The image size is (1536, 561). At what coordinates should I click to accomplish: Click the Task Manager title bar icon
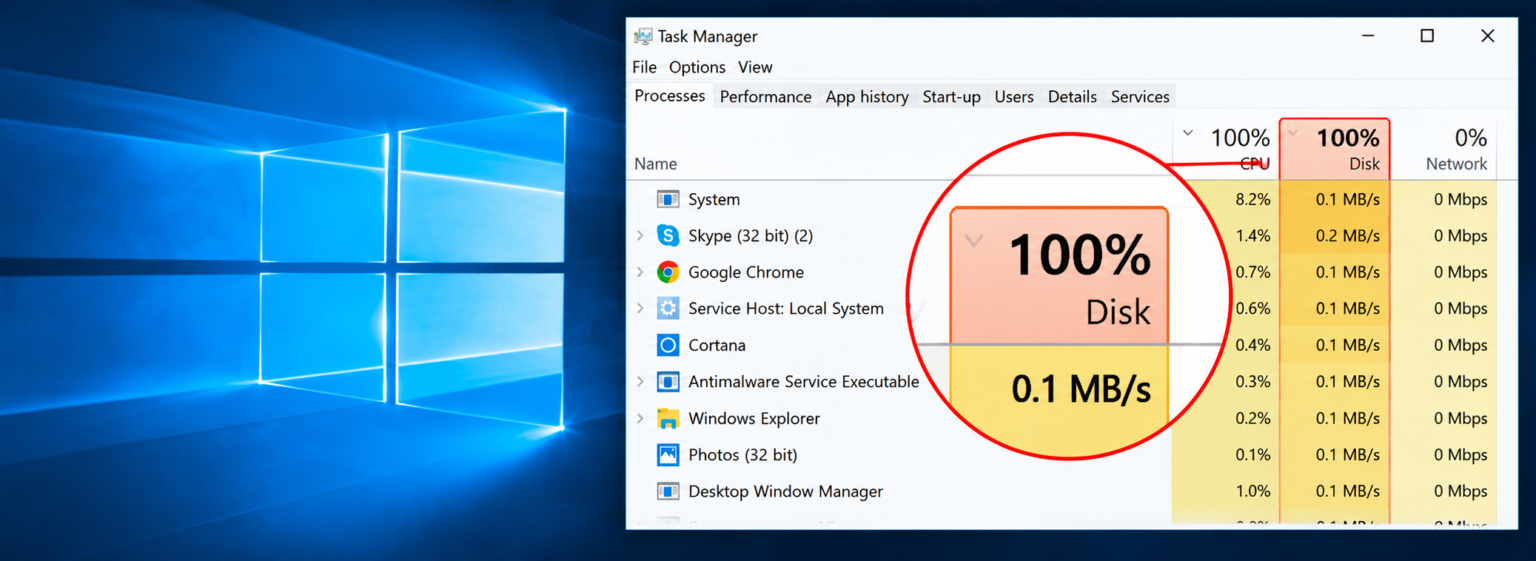point(643,36)
